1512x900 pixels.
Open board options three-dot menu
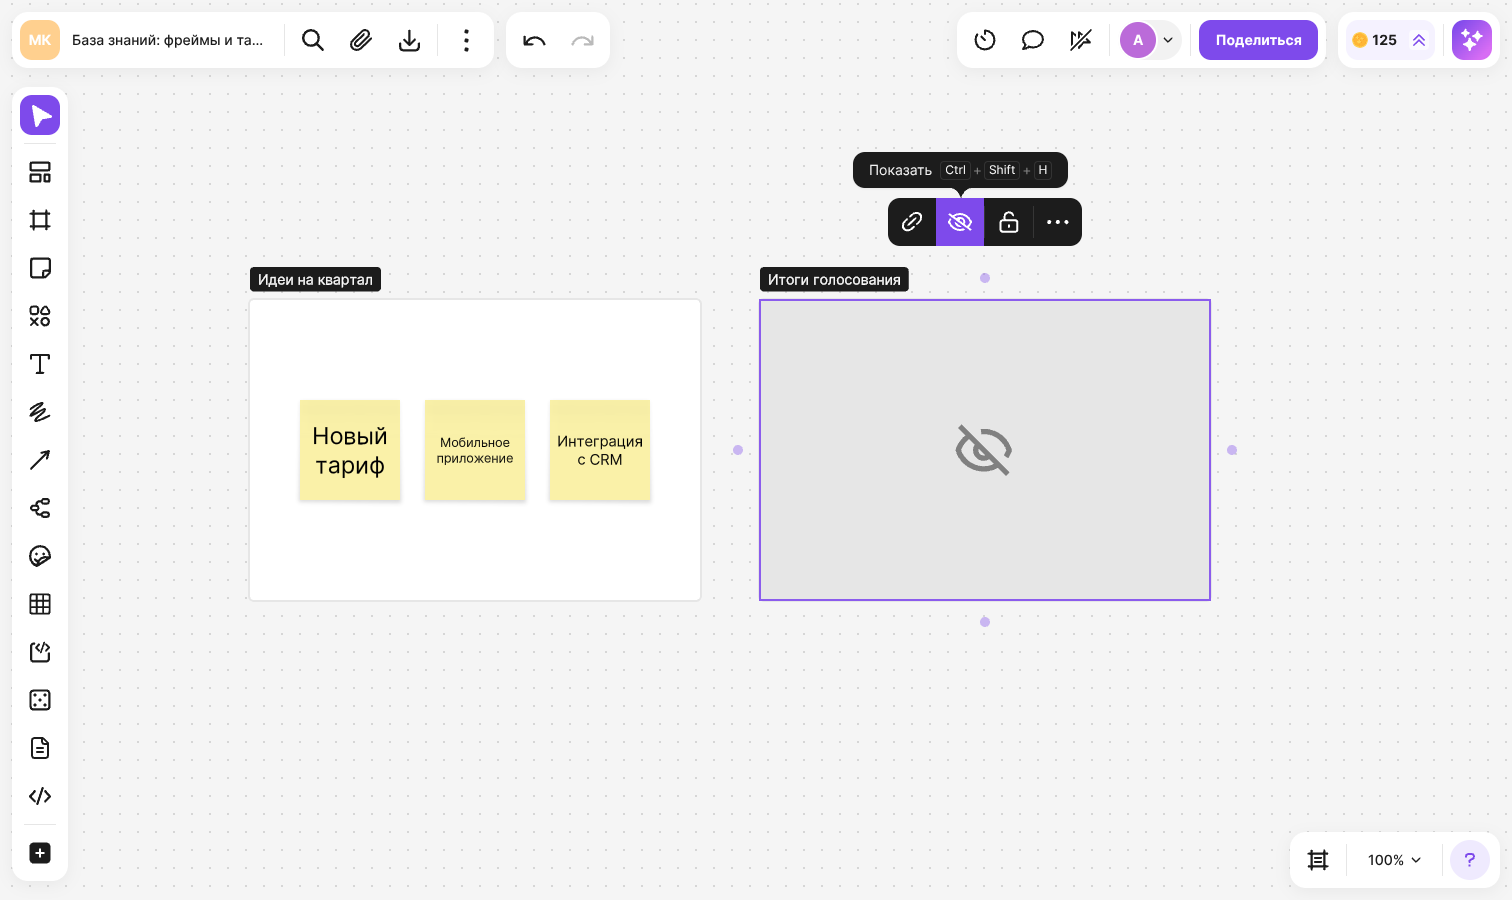coord(466,40)
